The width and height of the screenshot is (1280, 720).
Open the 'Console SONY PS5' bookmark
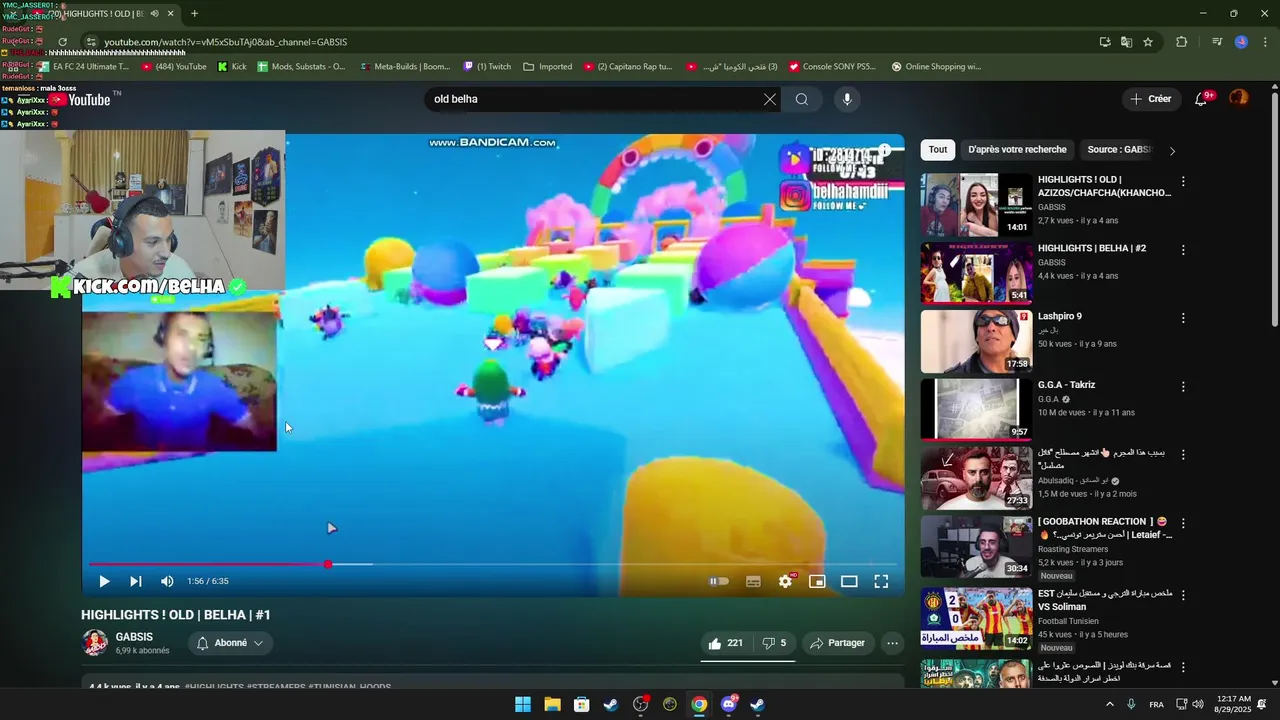point(832,67)
